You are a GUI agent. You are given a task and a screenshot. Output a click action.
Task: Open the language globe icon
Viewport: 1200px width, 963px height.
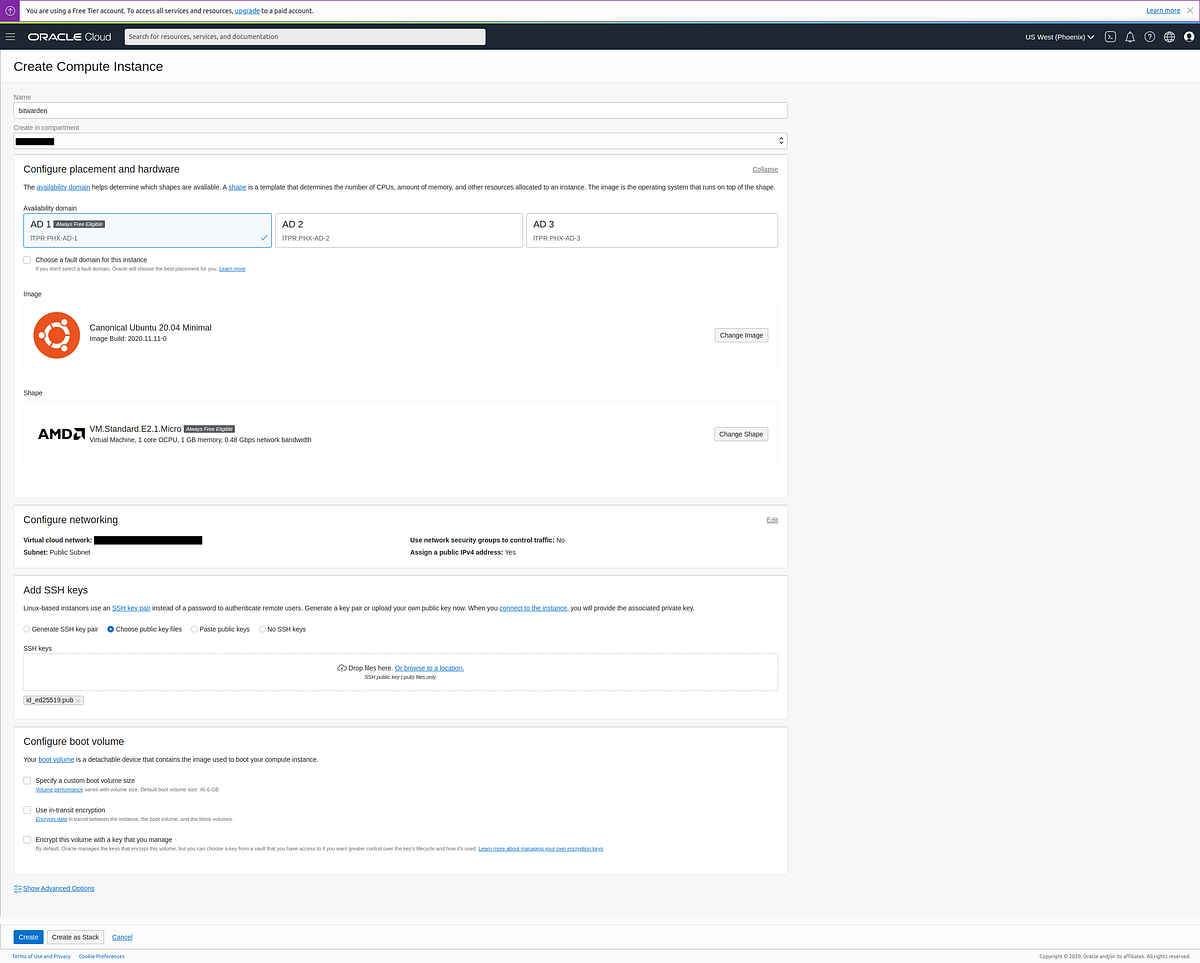pyautogui.click(x=1168, y=36)
